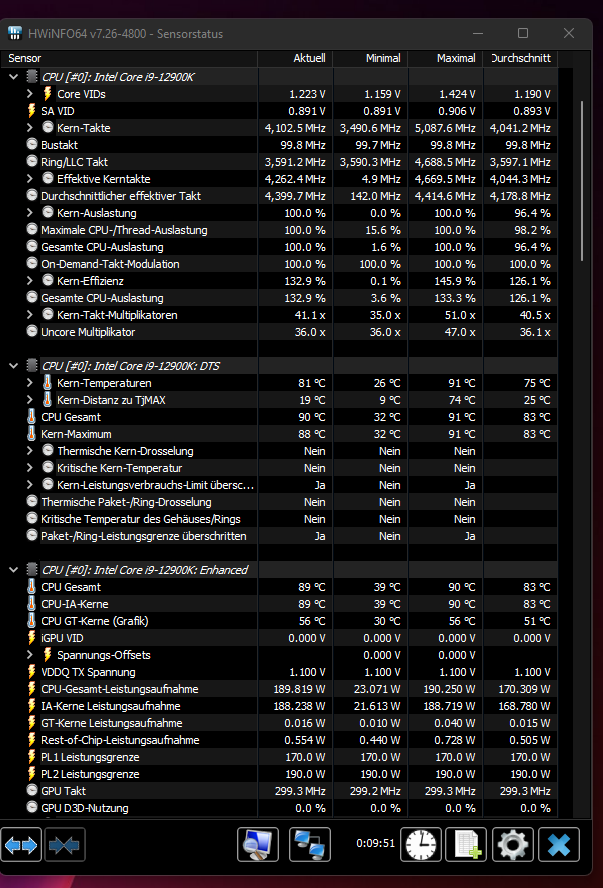Screen dimensions: 603x888
Task: Expand the Kern-Effizienz row
Action: (30, 280)
